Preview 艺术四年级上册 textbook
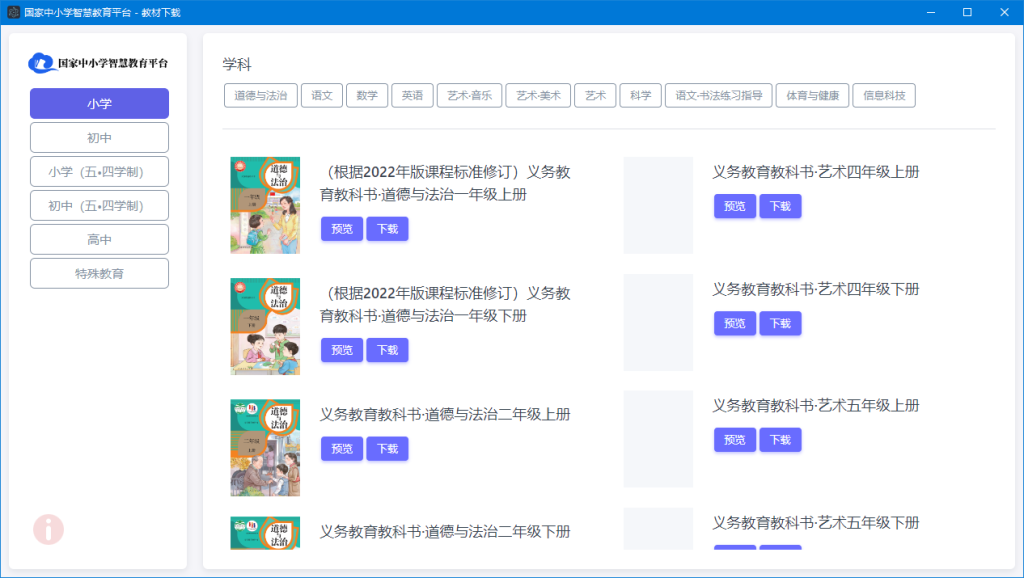 point(735,206)
